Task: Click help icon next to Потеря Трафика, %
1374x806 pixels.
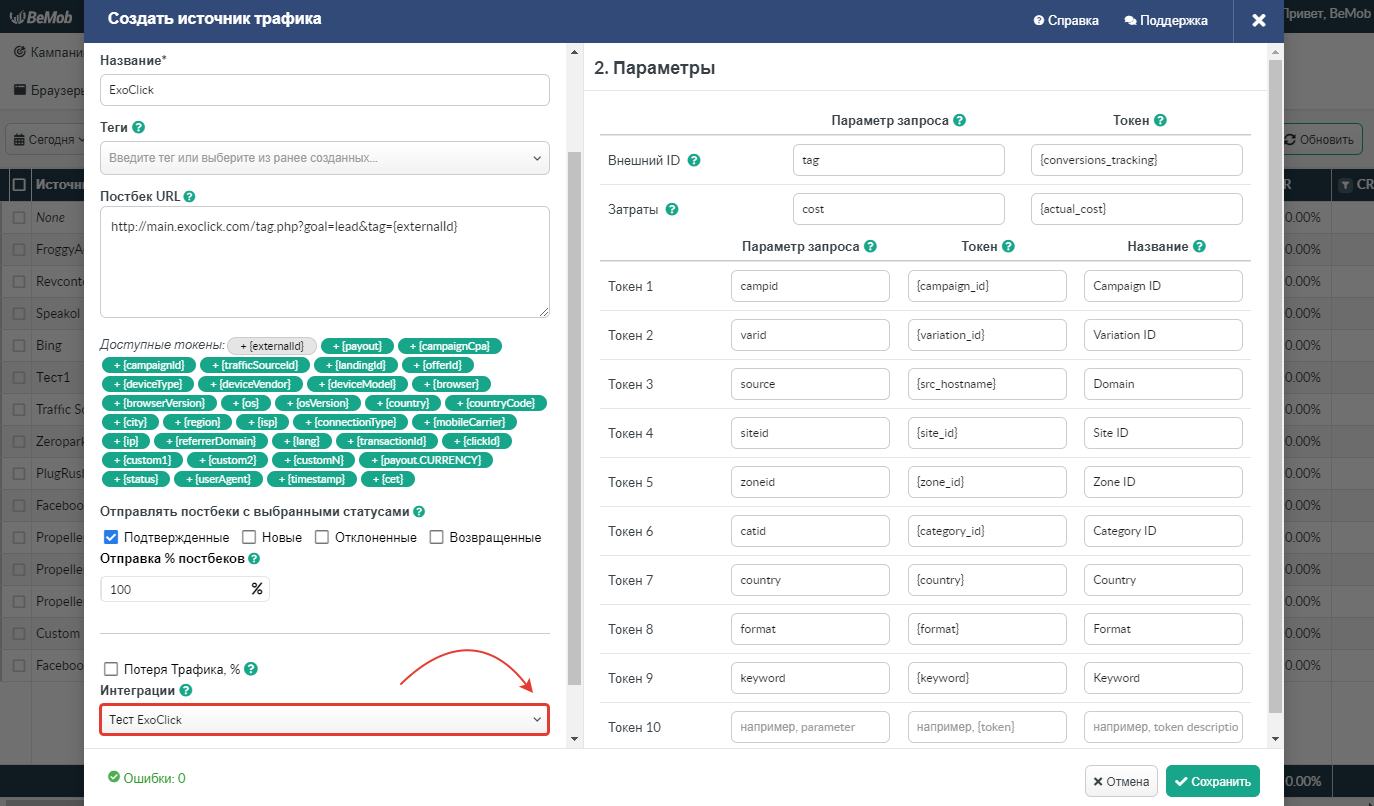Action: pos(251,669)
